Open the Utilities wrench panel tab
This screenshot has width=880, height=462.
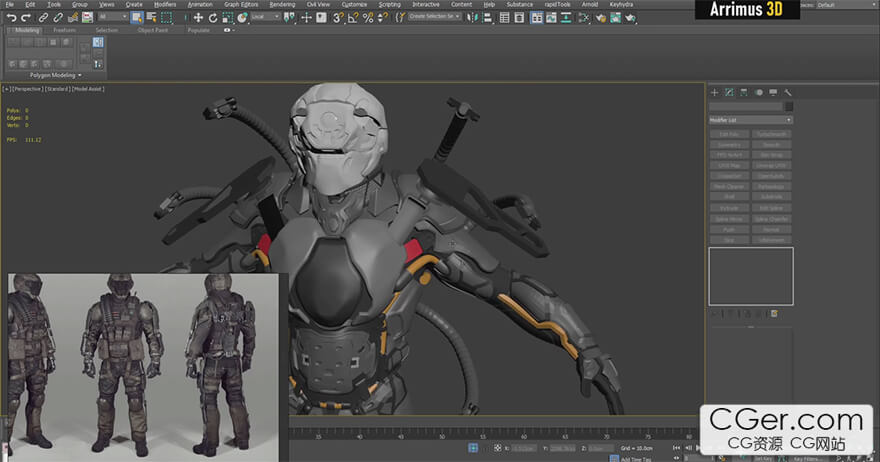pyautogui.click(x=788, y=93)
